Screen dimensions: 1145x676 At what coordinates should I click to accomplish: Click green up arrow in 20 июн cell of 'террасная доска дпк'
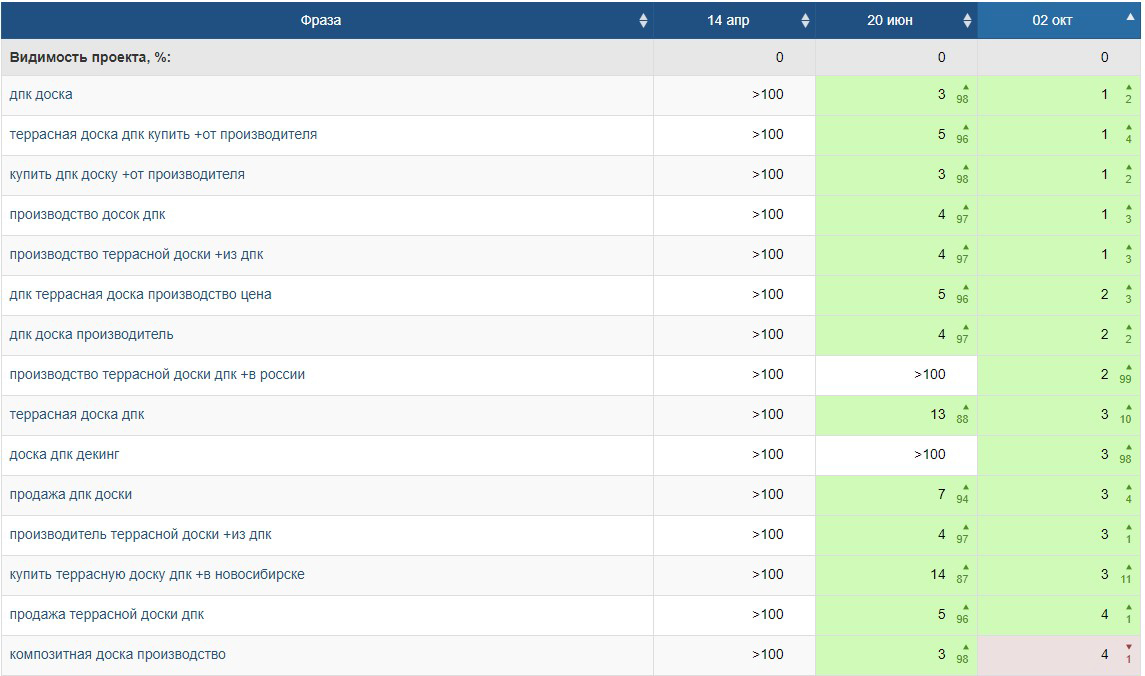(x=965, y=407)
